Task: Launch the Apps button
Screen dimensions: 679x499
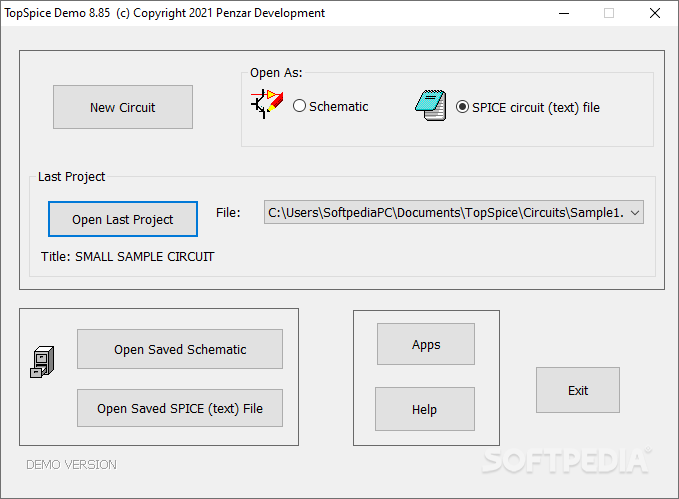Action: [426, 344]
